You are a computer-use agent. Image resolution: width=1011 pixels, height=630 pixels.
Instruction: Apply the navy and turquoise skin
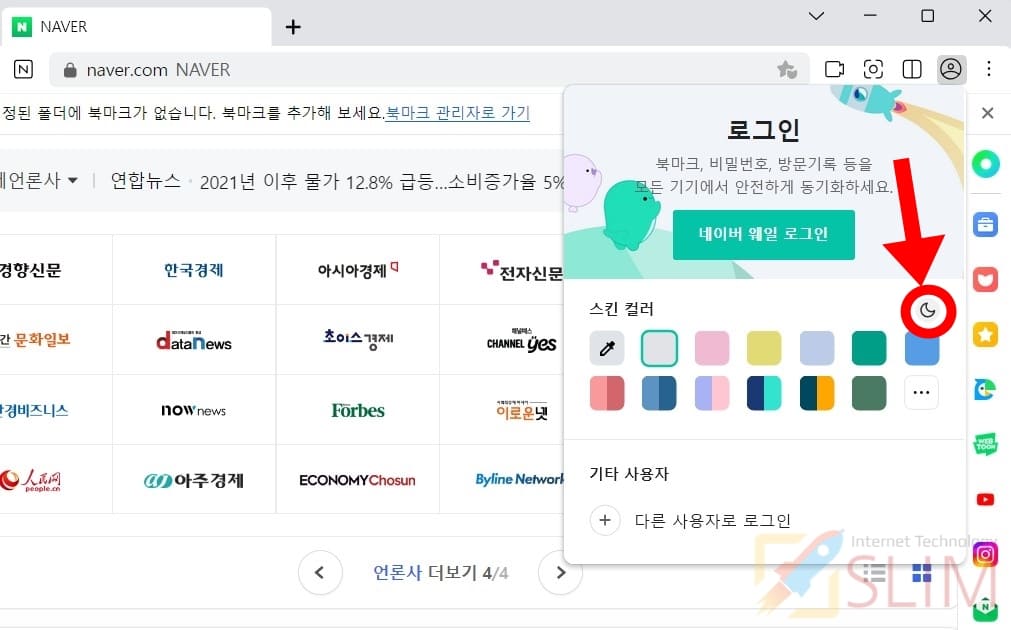(x=764, y=393)
